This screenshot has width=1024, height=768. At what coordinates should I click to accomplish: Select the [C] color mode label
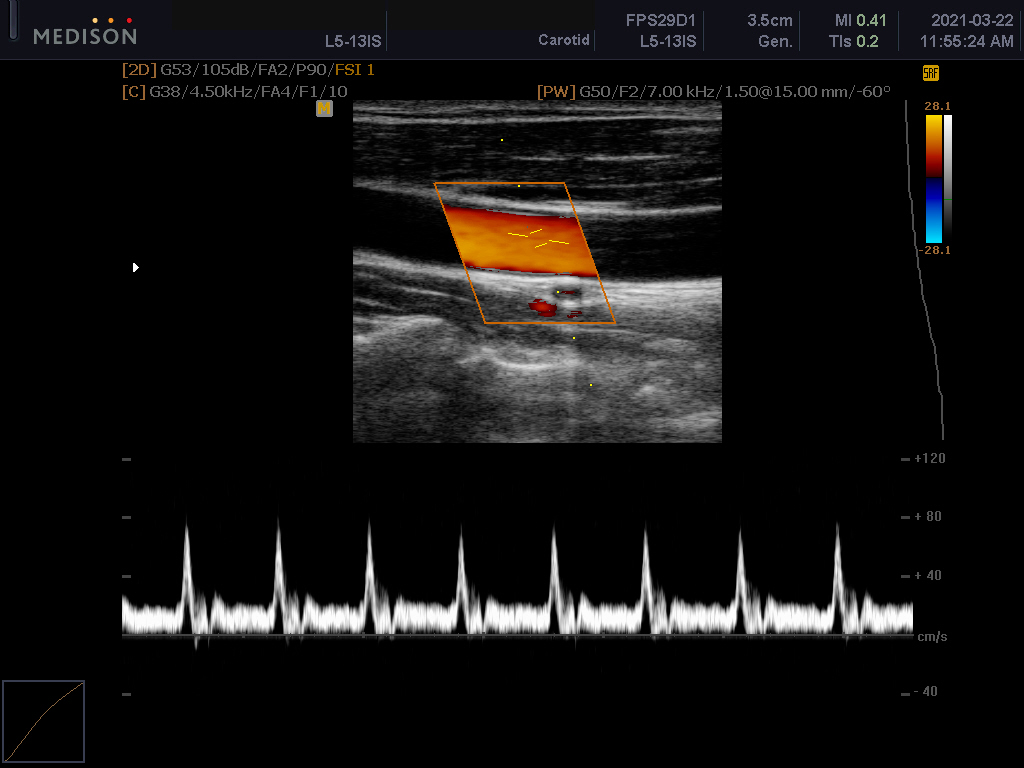click(132, 91)
